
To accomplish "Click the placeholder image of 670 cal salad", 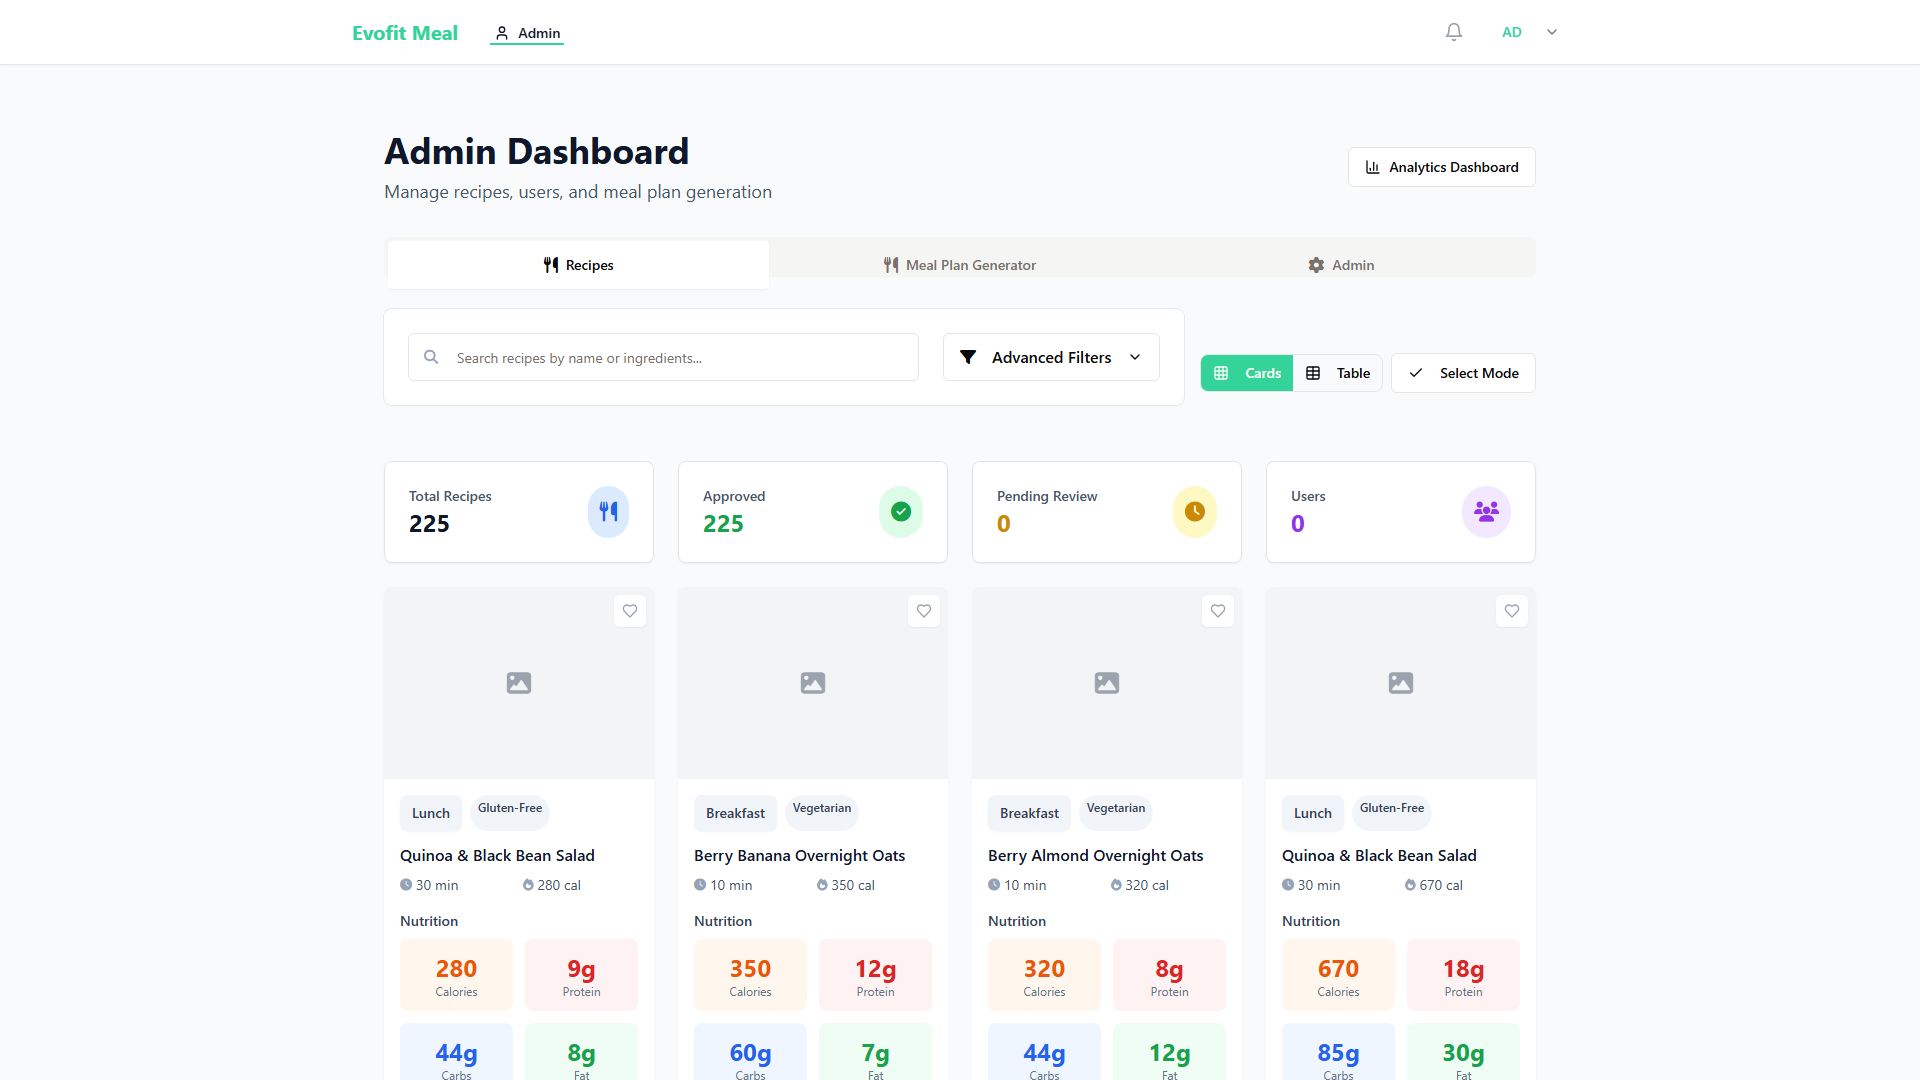I will tap(1400, 683).
